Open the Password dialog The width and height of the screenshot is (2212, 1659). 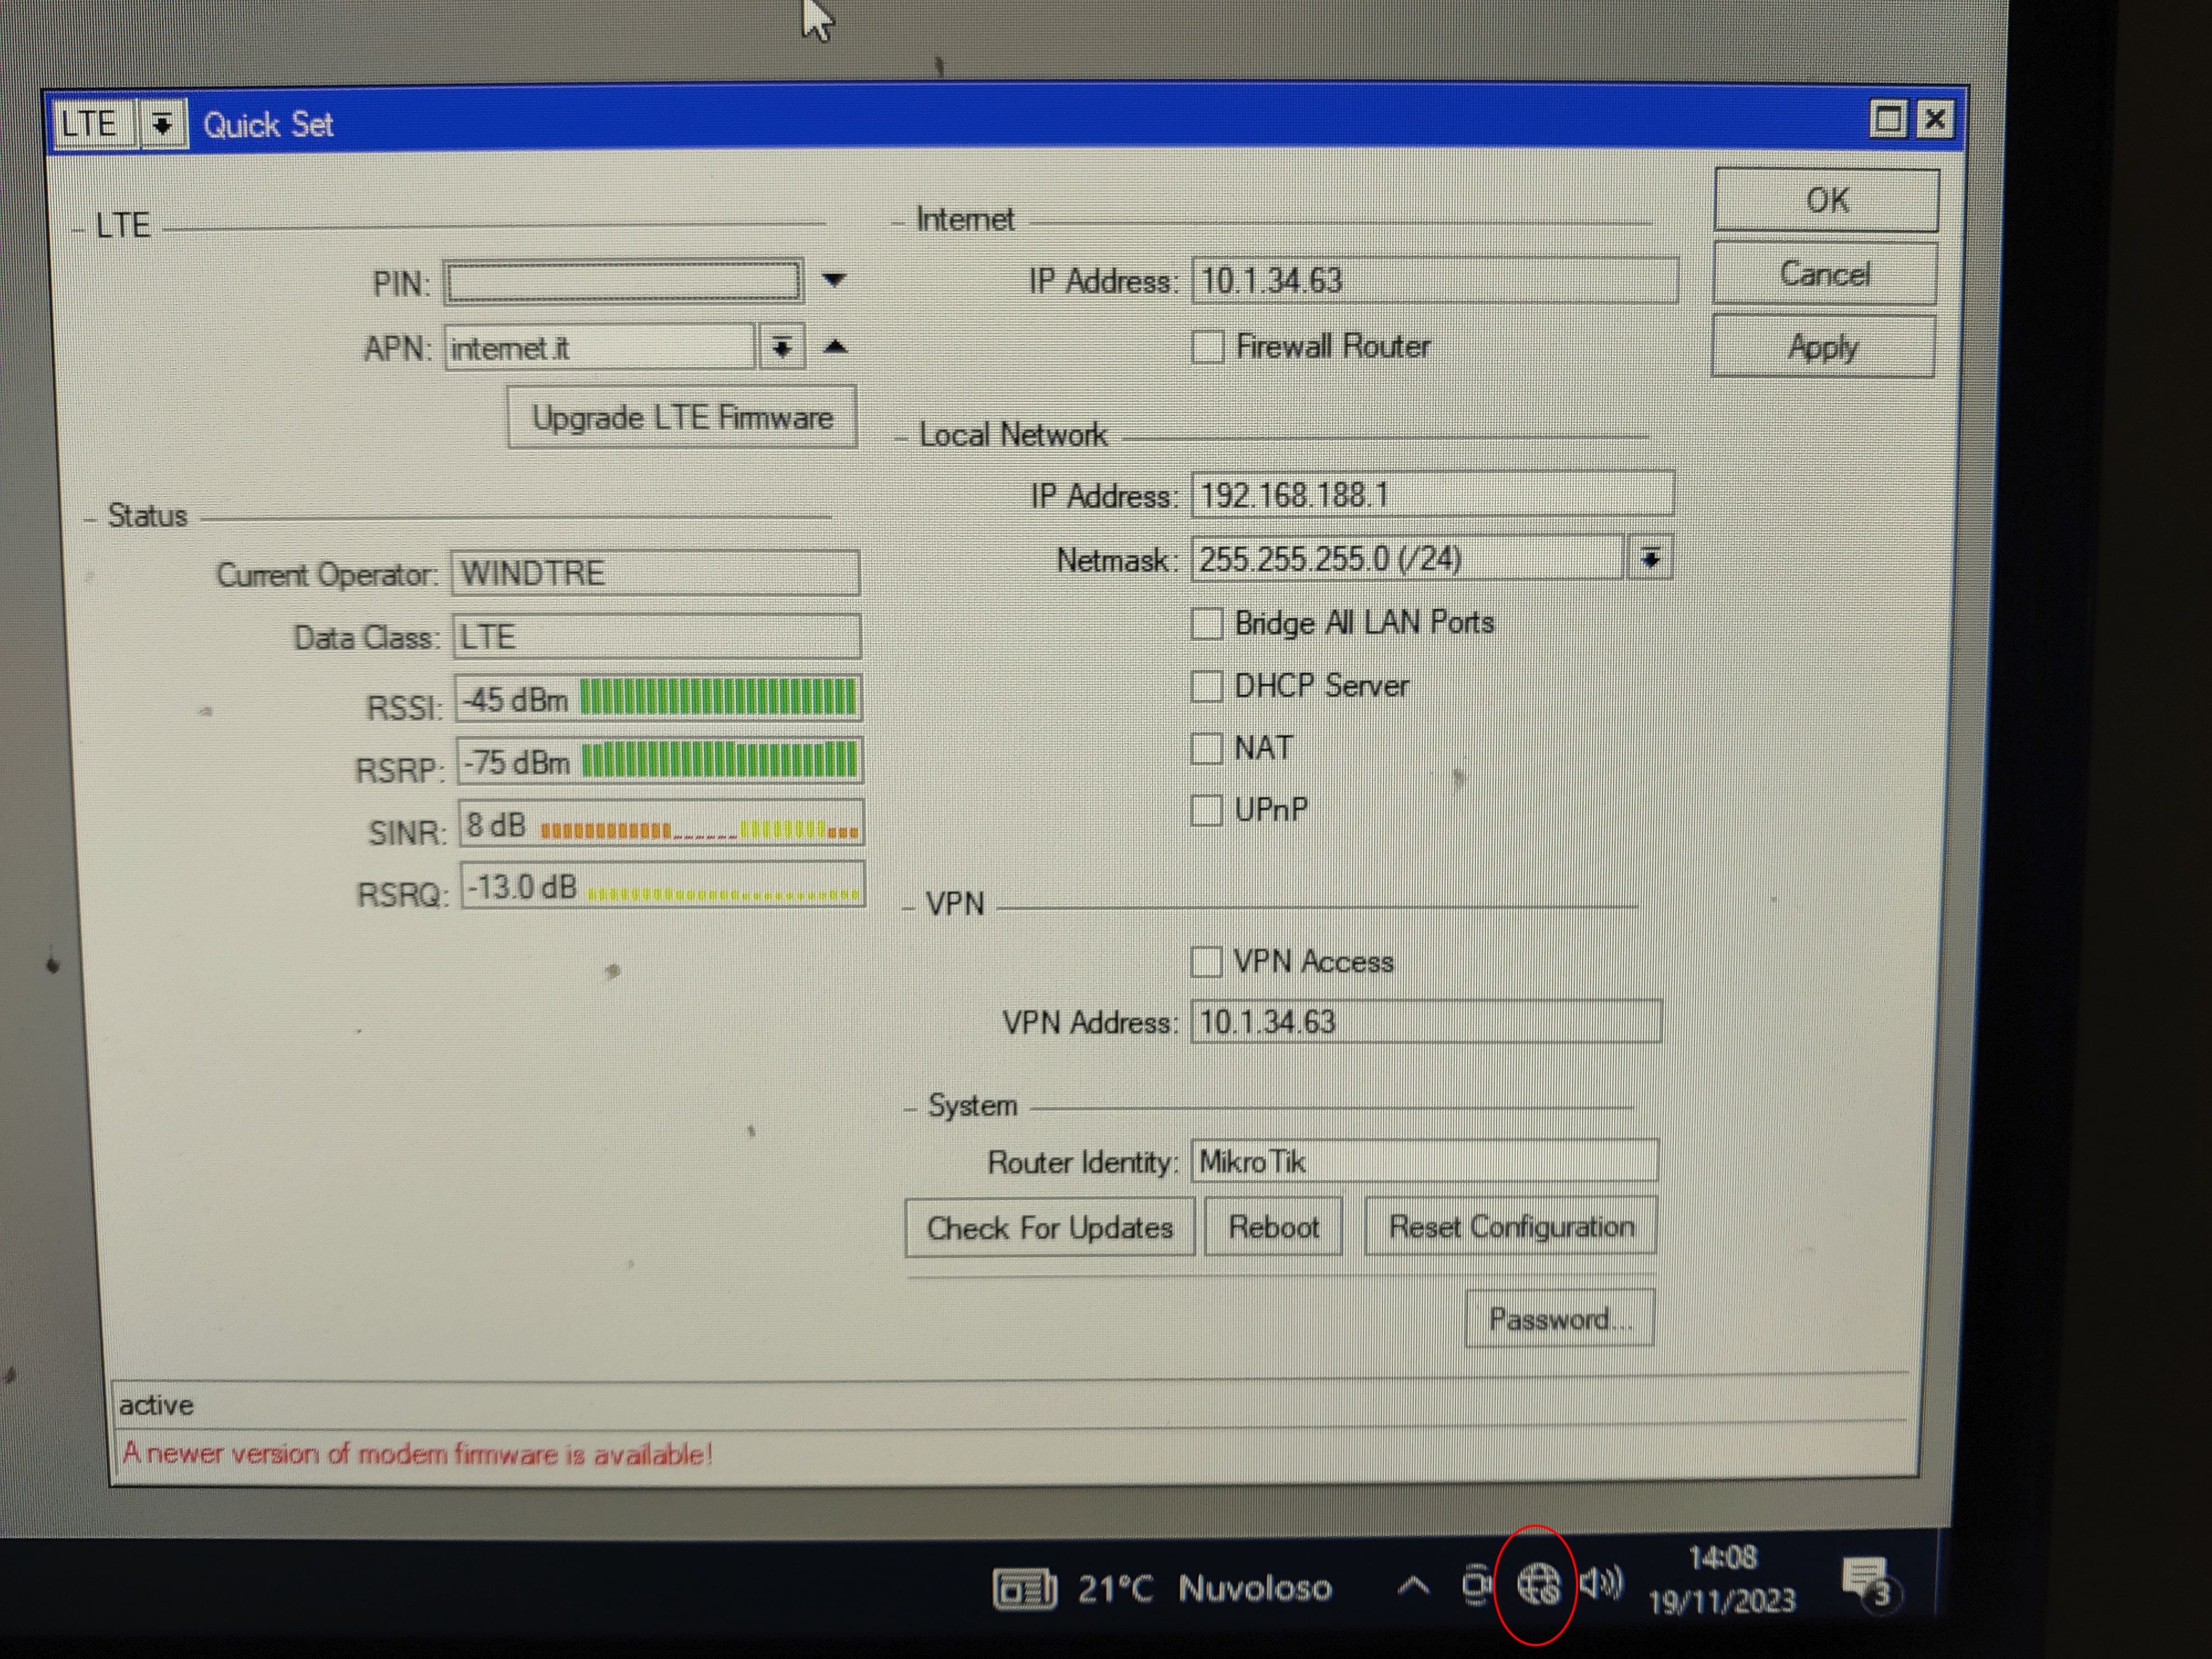1560,1319
